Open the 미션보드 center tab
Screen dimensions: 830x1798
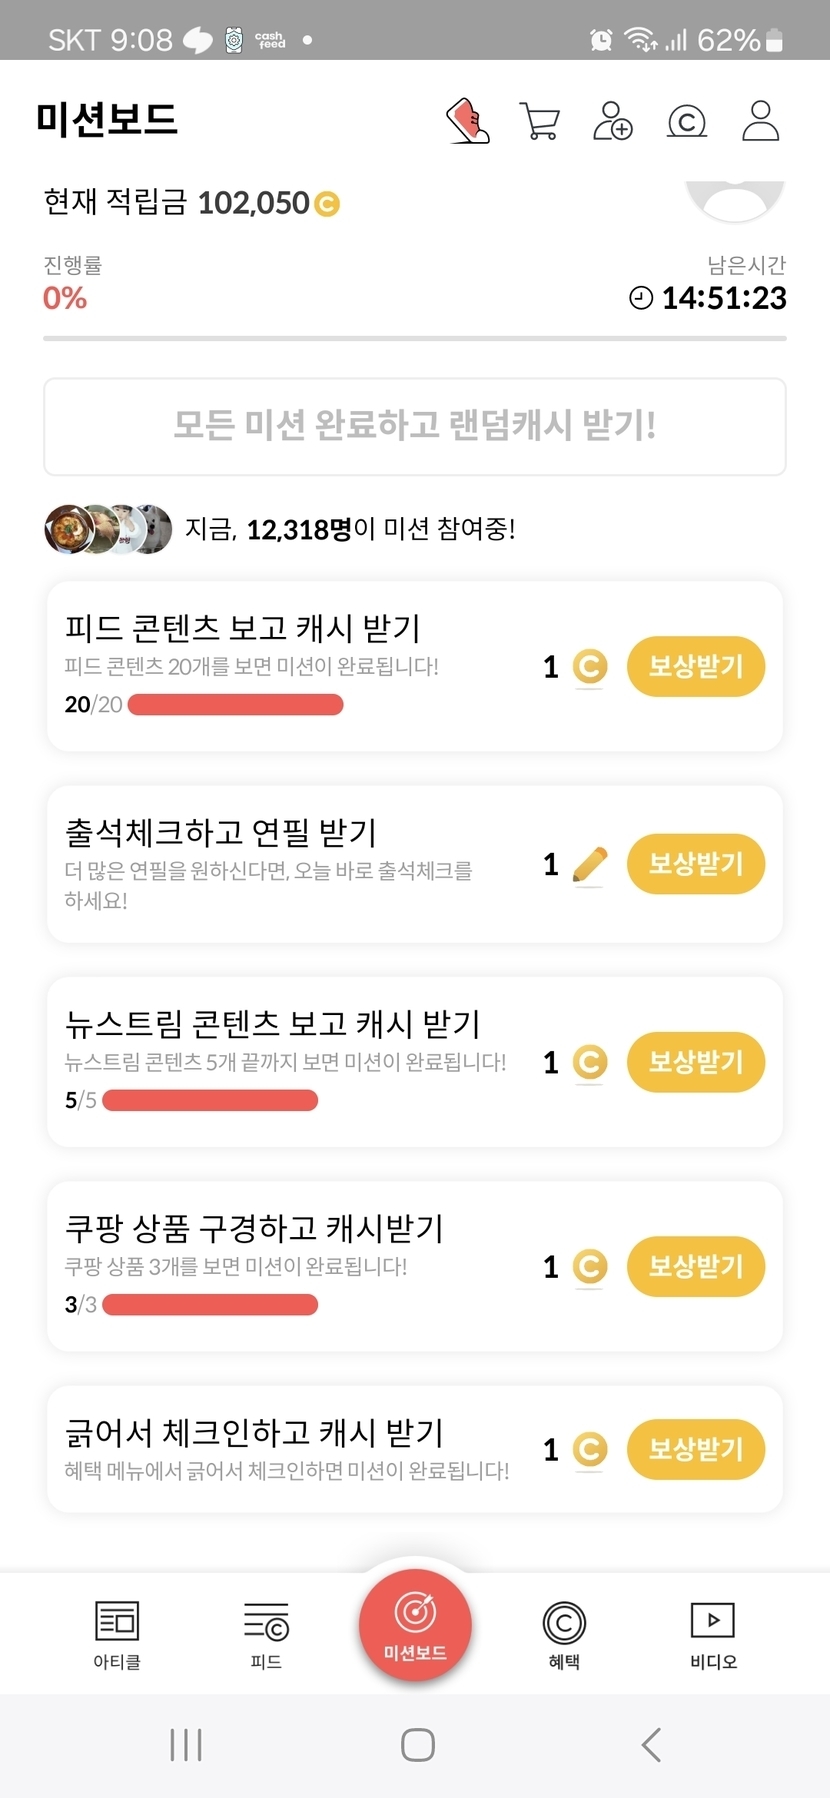click(x=415, y=1626)
